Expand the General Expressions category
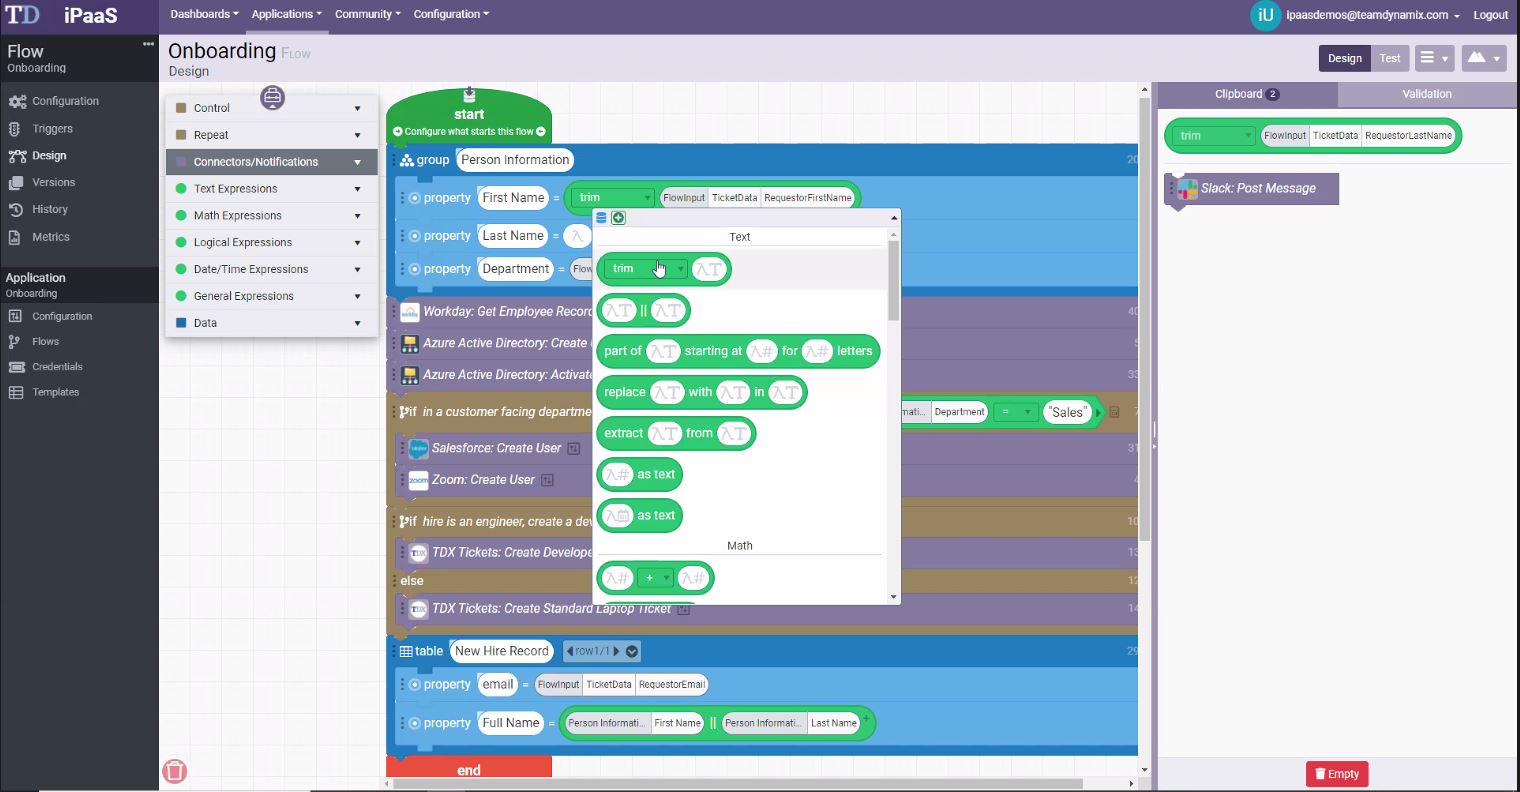Image resolution: width=1520 pixels, height=792 pixels. tap(272, 297)
